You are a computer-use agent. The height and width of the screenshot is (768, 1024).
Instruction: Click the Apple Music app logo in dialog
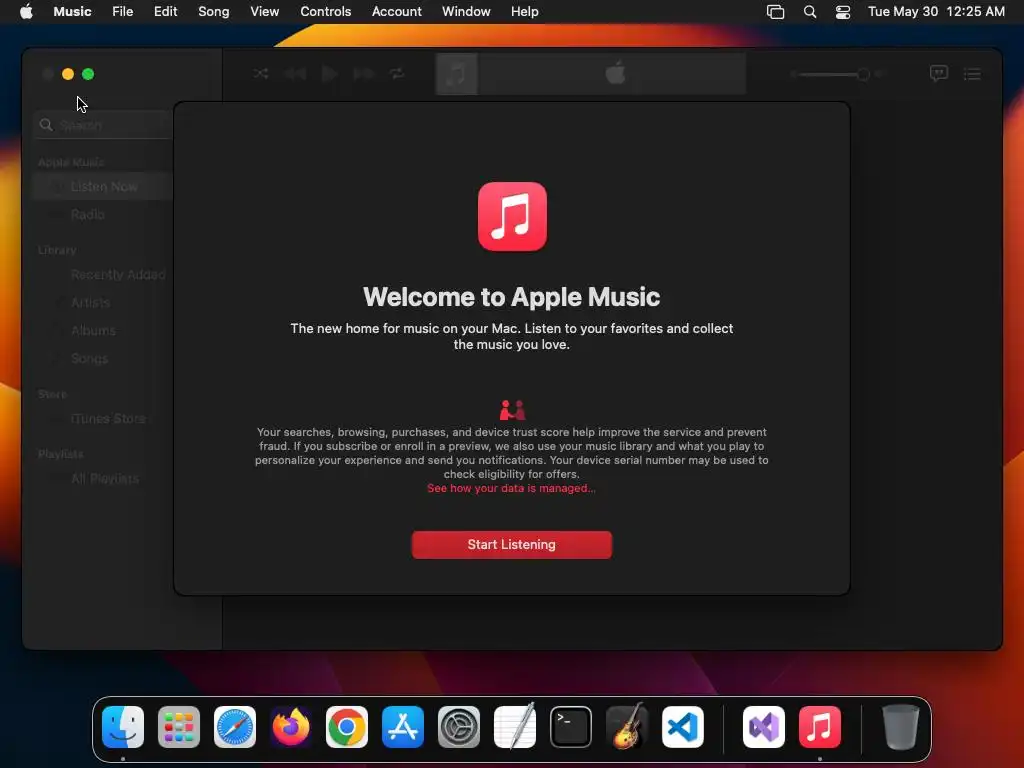pos(512,216)
